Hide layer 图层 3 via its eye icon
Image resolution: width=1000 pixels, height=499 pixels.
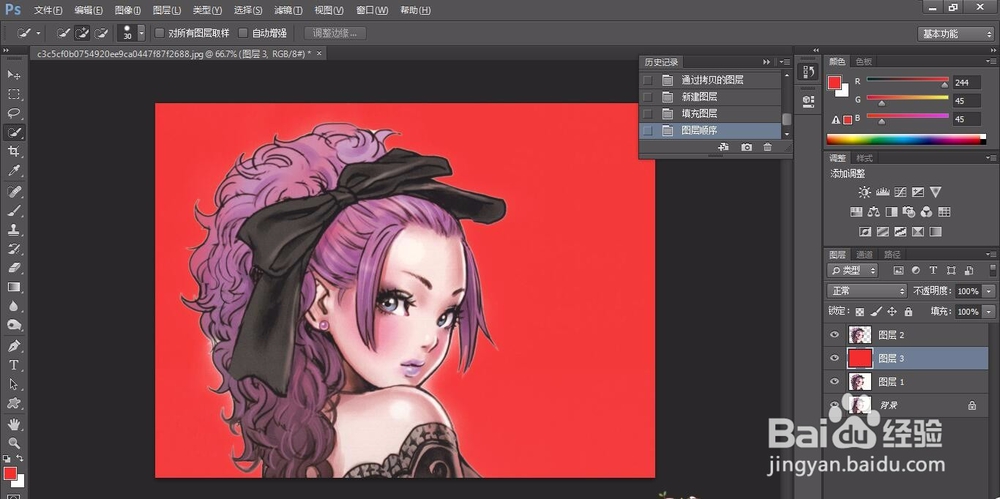[x=834, y=359]
